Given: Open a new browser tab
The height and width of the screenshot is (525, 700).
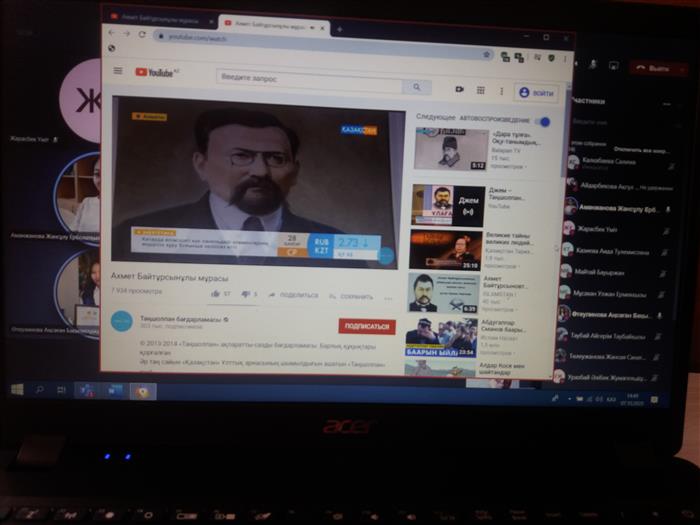Looking at the screenshot, I should click(340, 29).
